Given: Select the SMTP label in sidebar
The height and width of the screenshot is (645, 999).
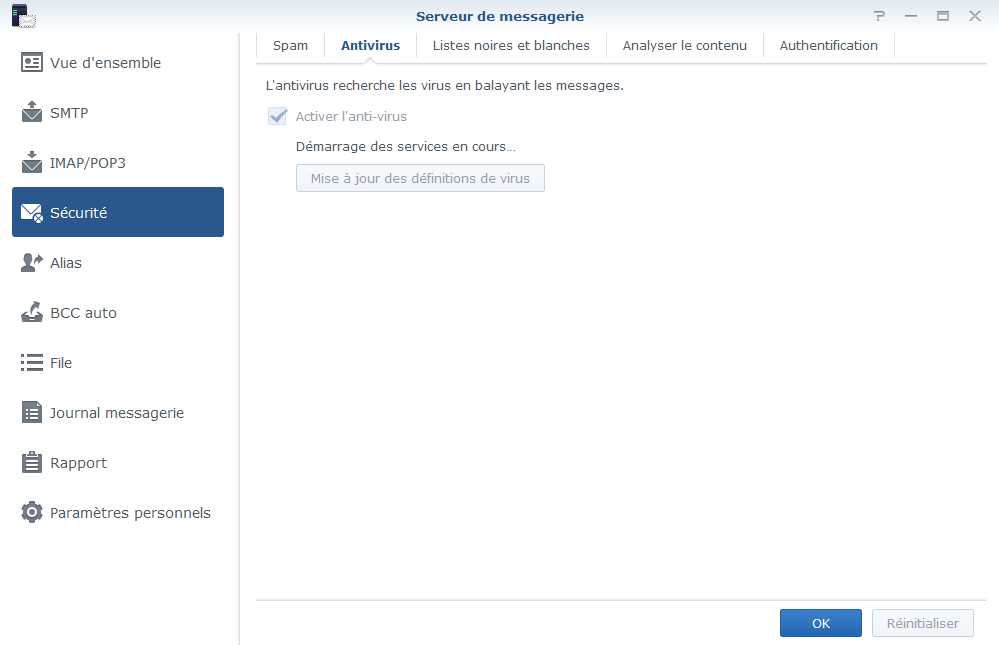Looking at the screenshot, I should 69,113.
